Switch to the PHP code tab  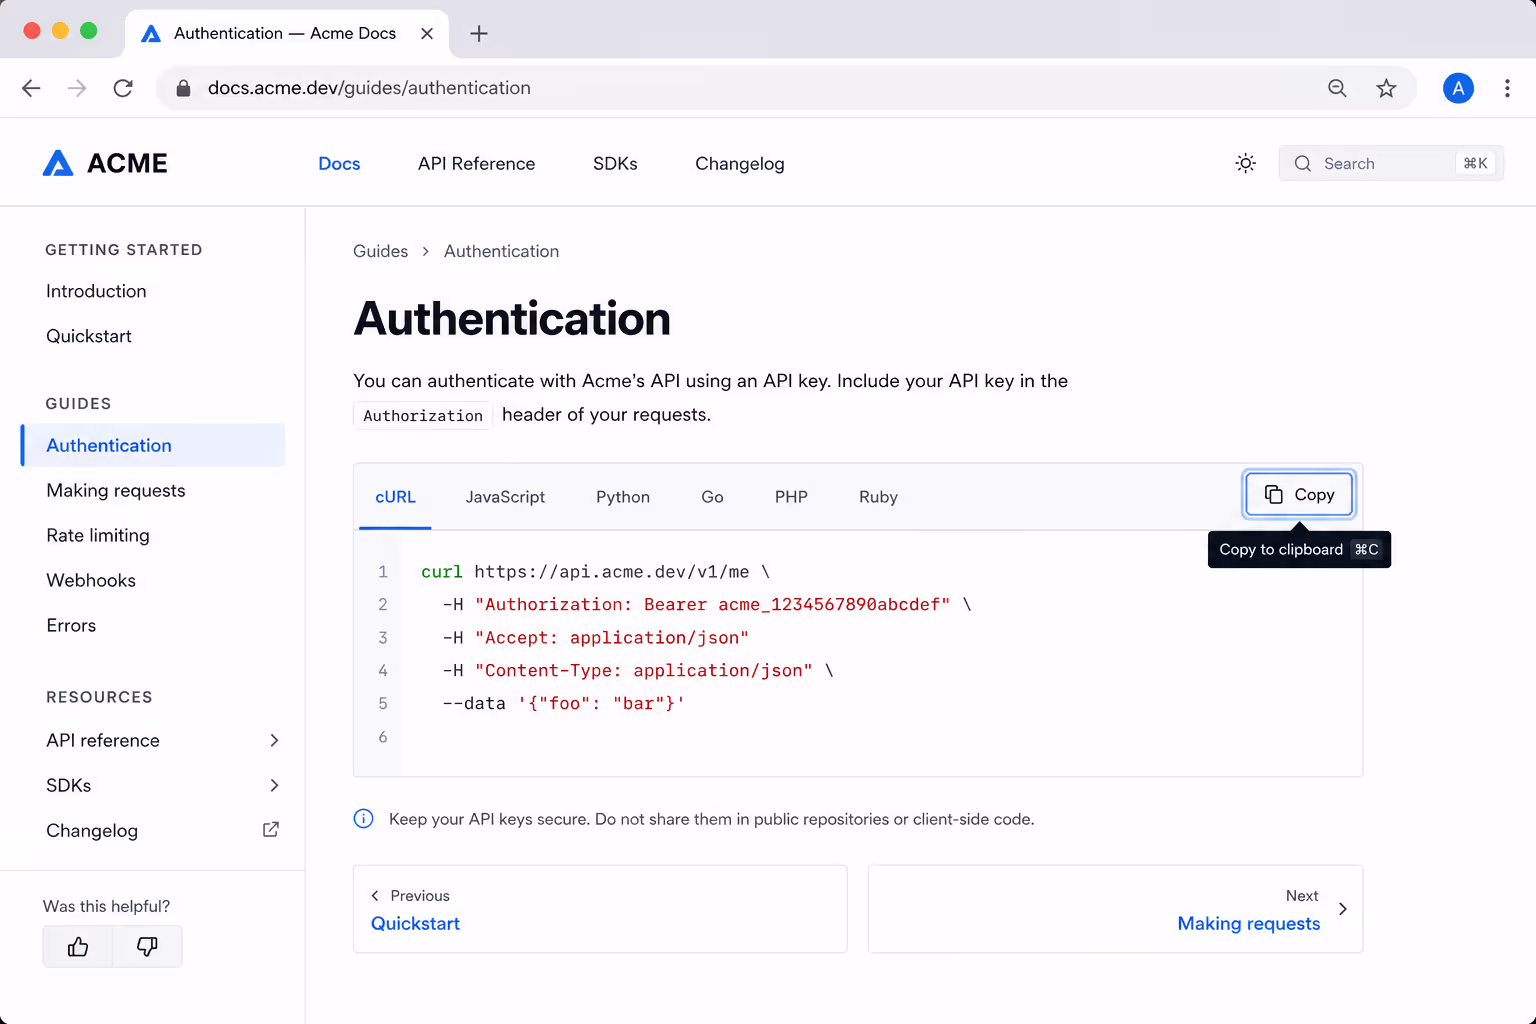pos(791,497)
